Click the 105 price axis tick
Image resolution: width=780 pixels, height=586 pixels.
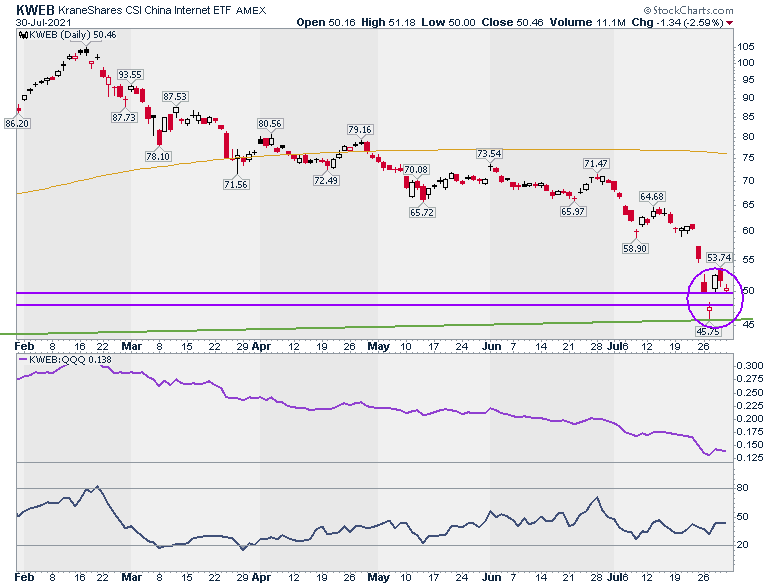click(x=746, y=47)
